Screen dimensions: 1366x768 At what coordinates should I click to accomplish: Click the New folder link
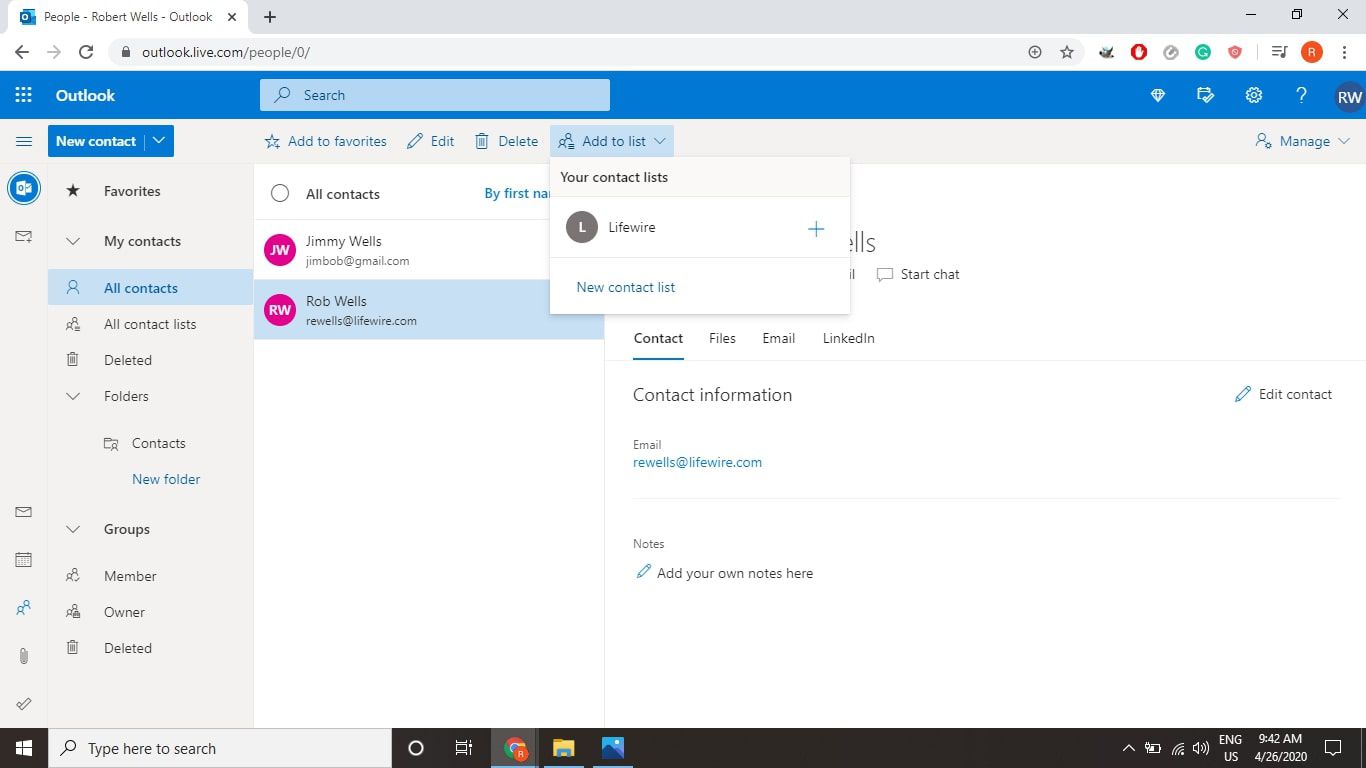[166, 479]
